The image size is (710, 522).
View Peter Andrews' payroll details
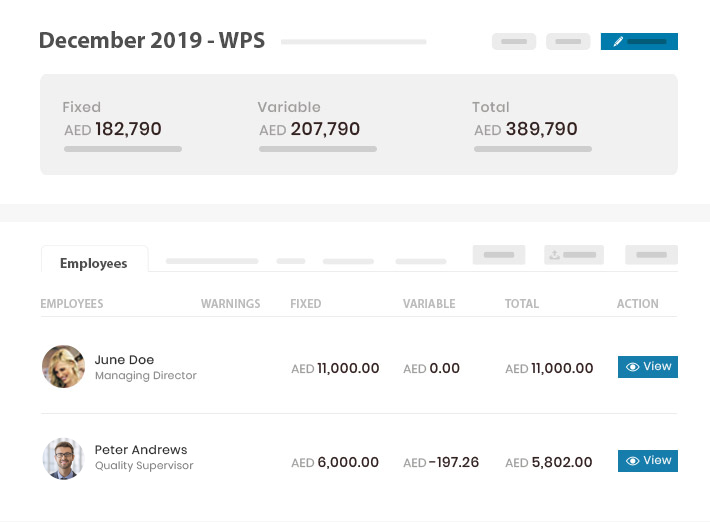(648, 461)
